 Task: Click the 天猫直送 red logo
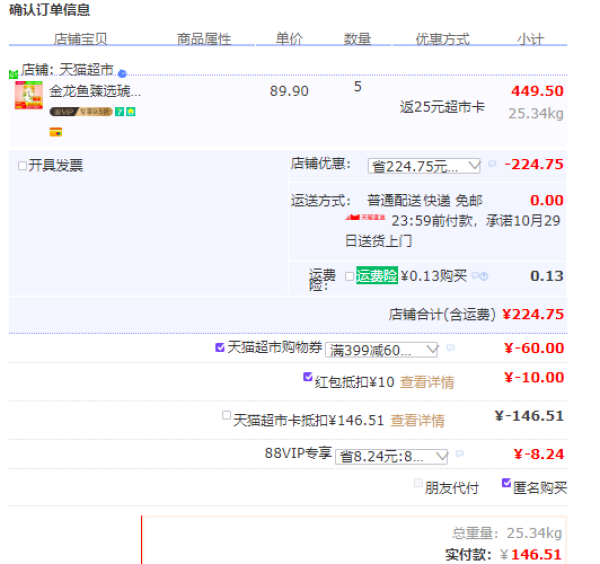365,217
